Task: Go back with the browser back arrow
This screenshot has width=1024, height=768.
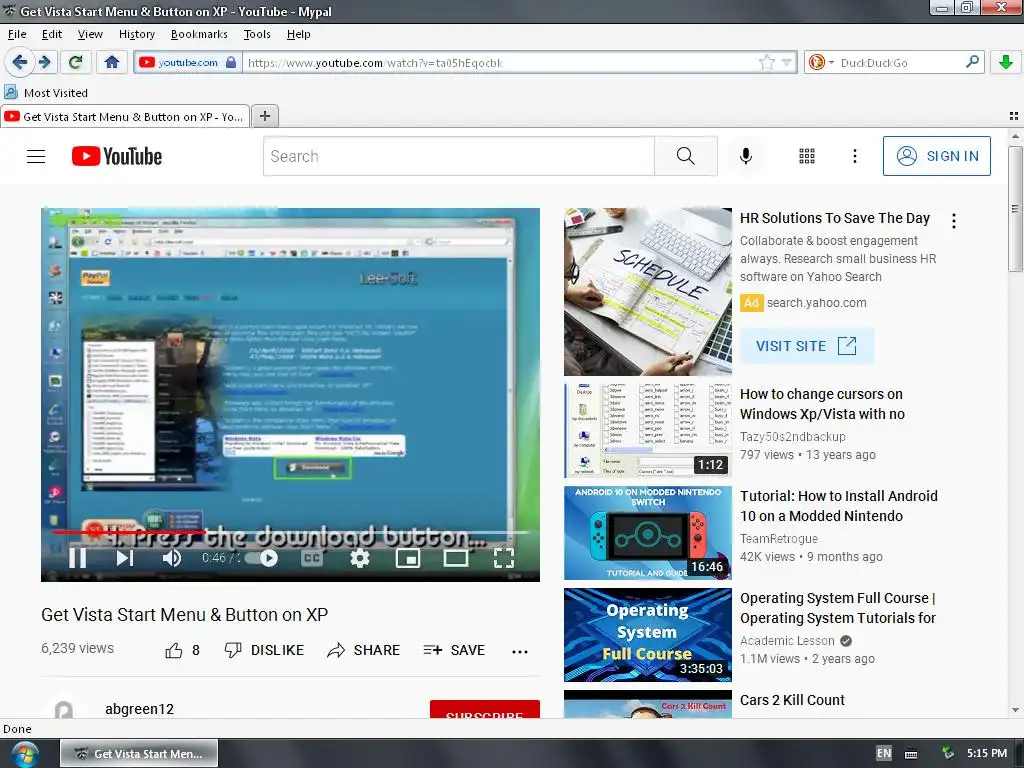Action: point(20,62)
